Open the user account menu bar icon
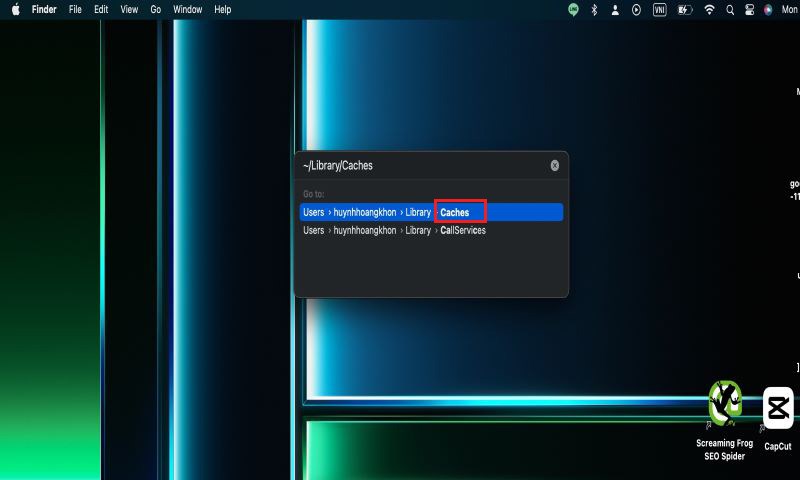This screenshot has height=480, width=800. (x=615, y=9)
